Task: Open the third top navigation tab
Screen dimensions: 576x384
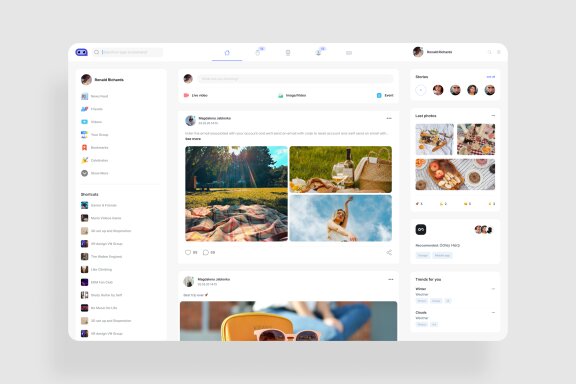Action: point(288,53)
